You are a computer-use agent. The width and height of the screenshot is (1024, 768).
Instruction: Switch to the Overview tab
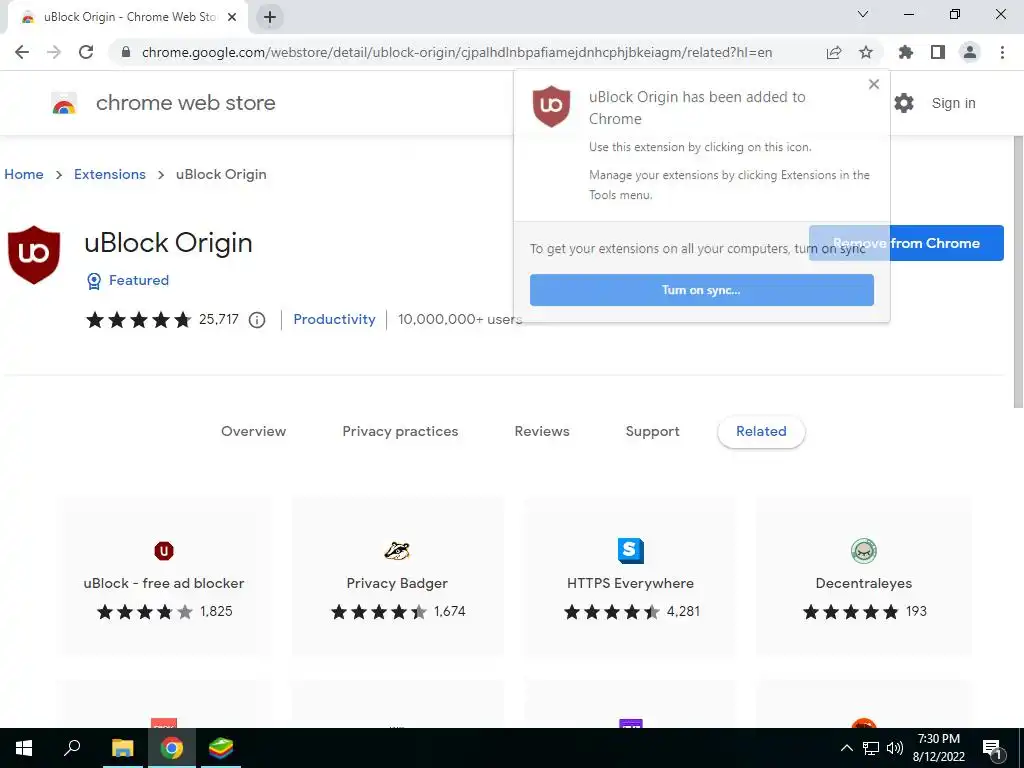253,431
